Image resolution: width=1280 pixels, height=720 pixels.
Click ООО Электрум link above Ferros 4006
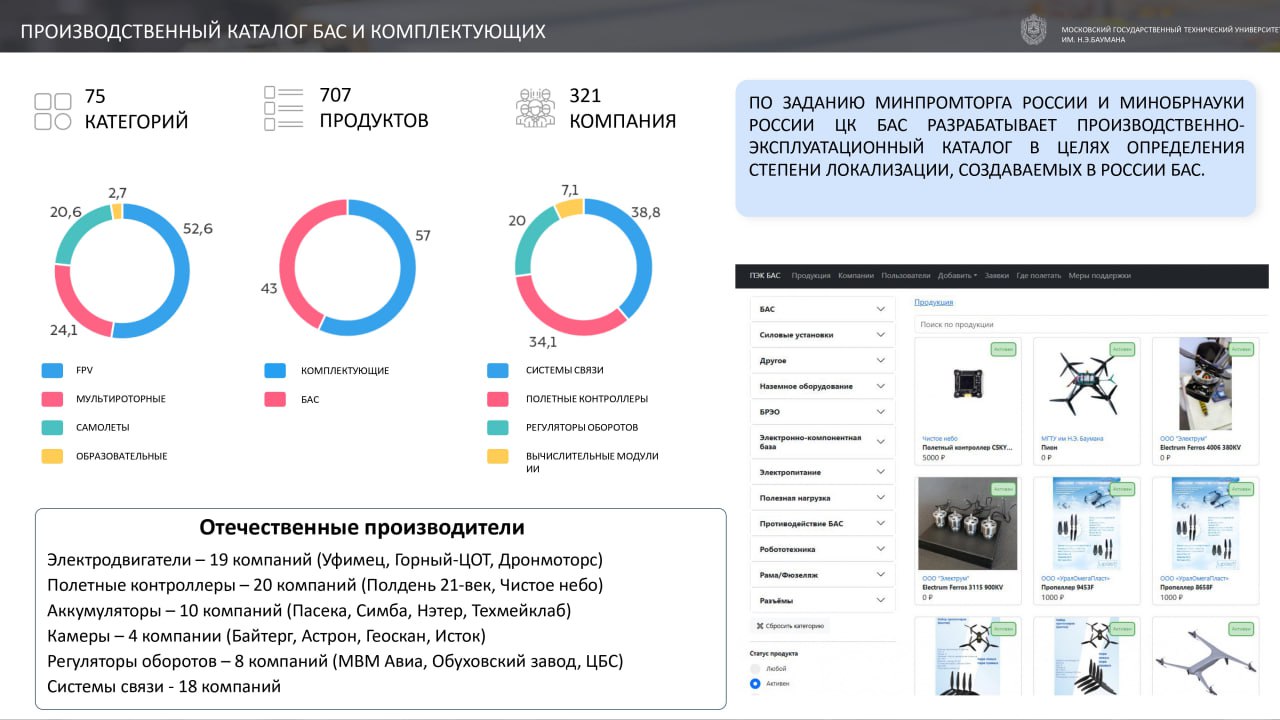pos(1183,438)
